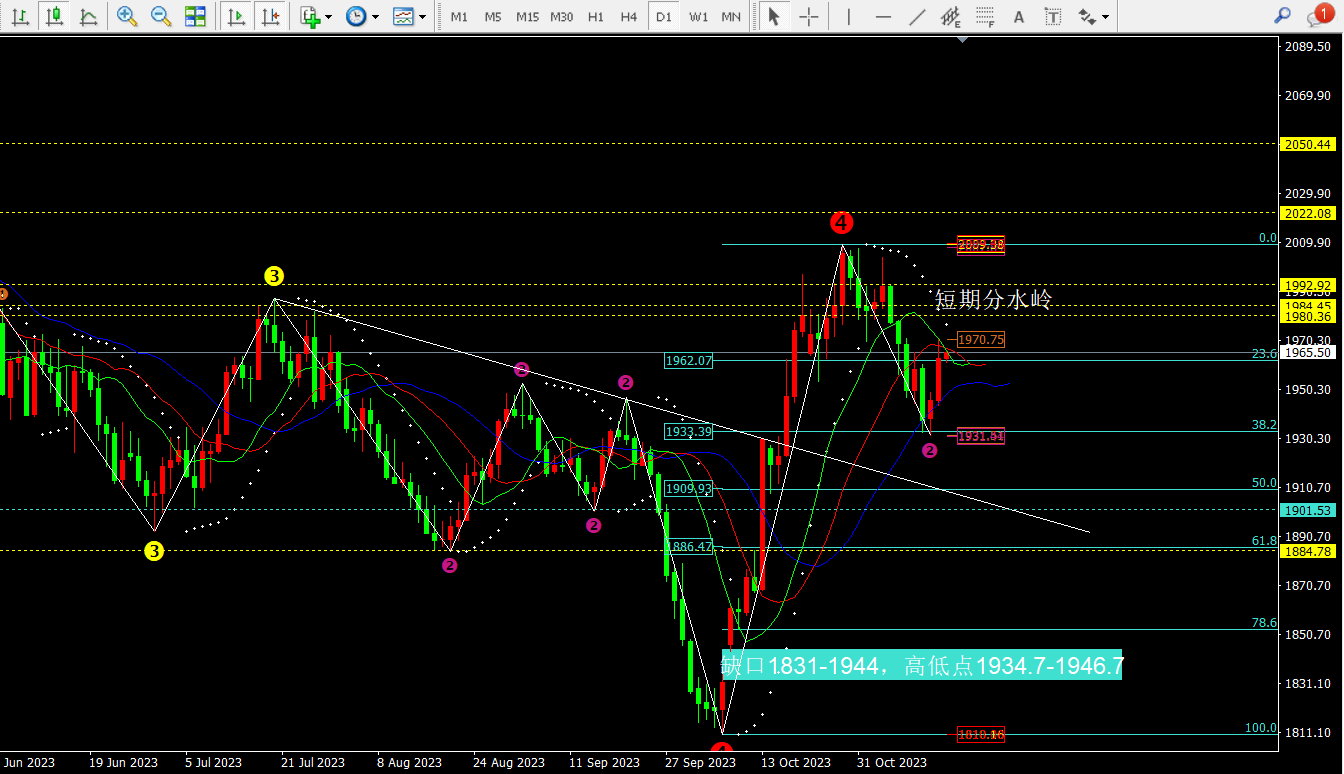1344x774 pixels.
Task: Draw a vertical line
Action: pos(849,16)
